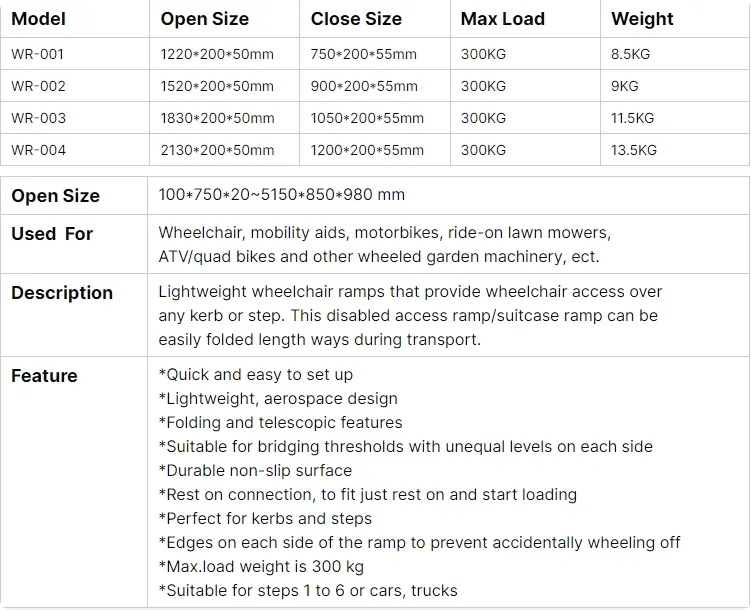Select the 'Folding and telescopic features' line
Image resolution: width=751 pixels, height=610 pixels.
click(281, 423)
